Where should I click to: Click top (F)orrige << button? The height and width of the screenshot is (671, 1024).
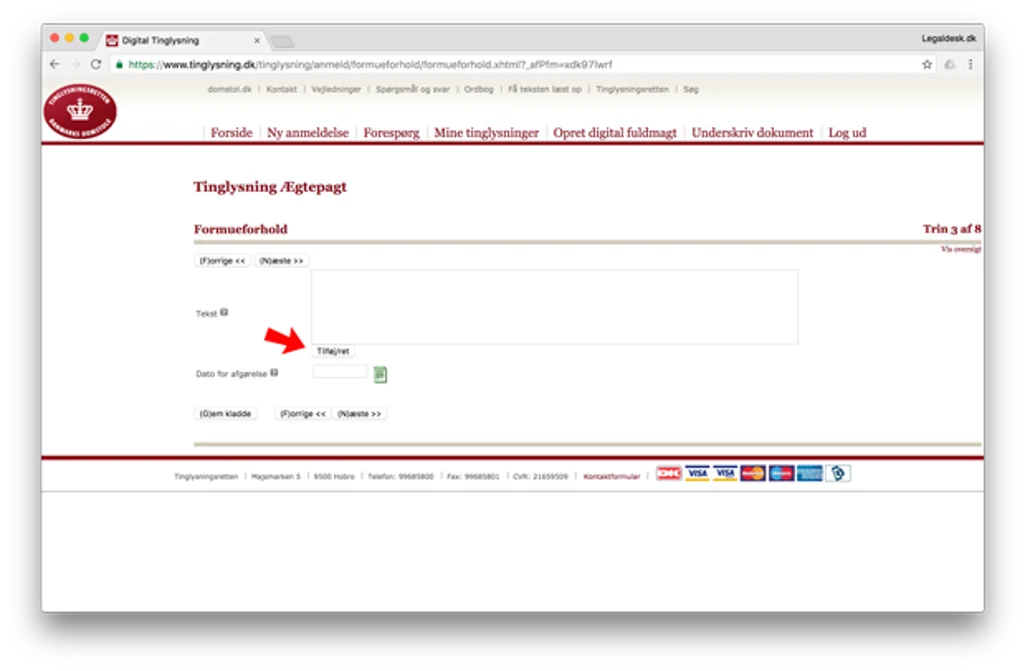point(222,261)
